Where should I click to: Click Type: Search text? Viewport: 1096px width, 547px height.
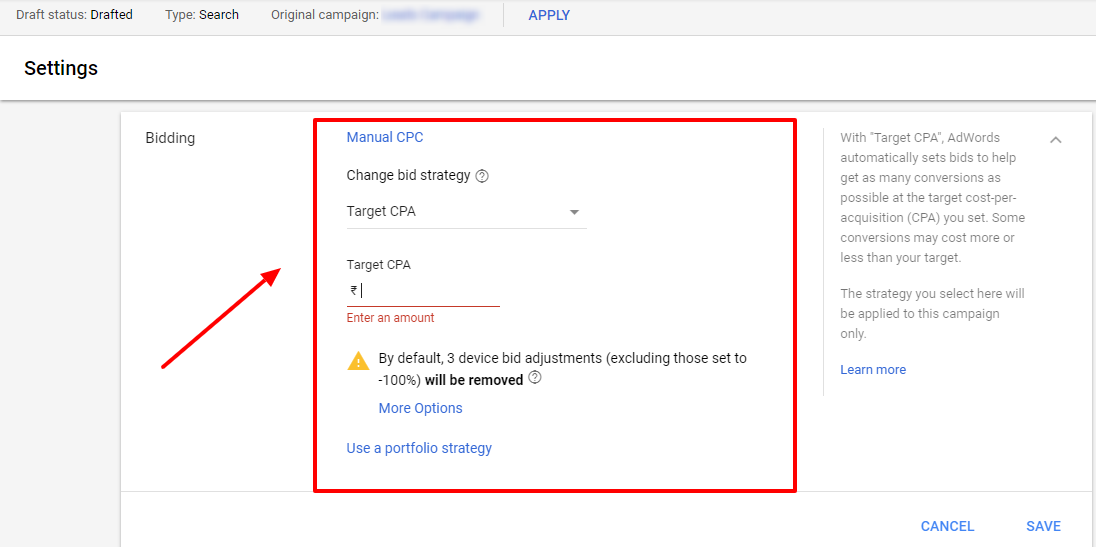coord(202,15)
